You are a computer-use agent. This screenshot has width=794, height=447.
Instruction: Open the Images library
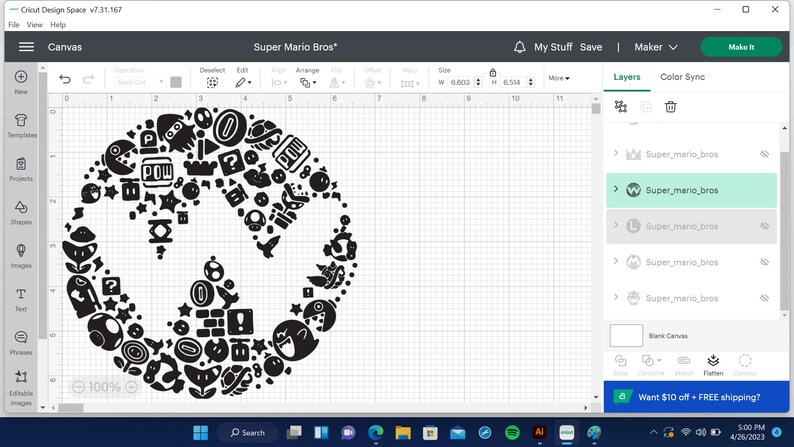coord(21,256)
